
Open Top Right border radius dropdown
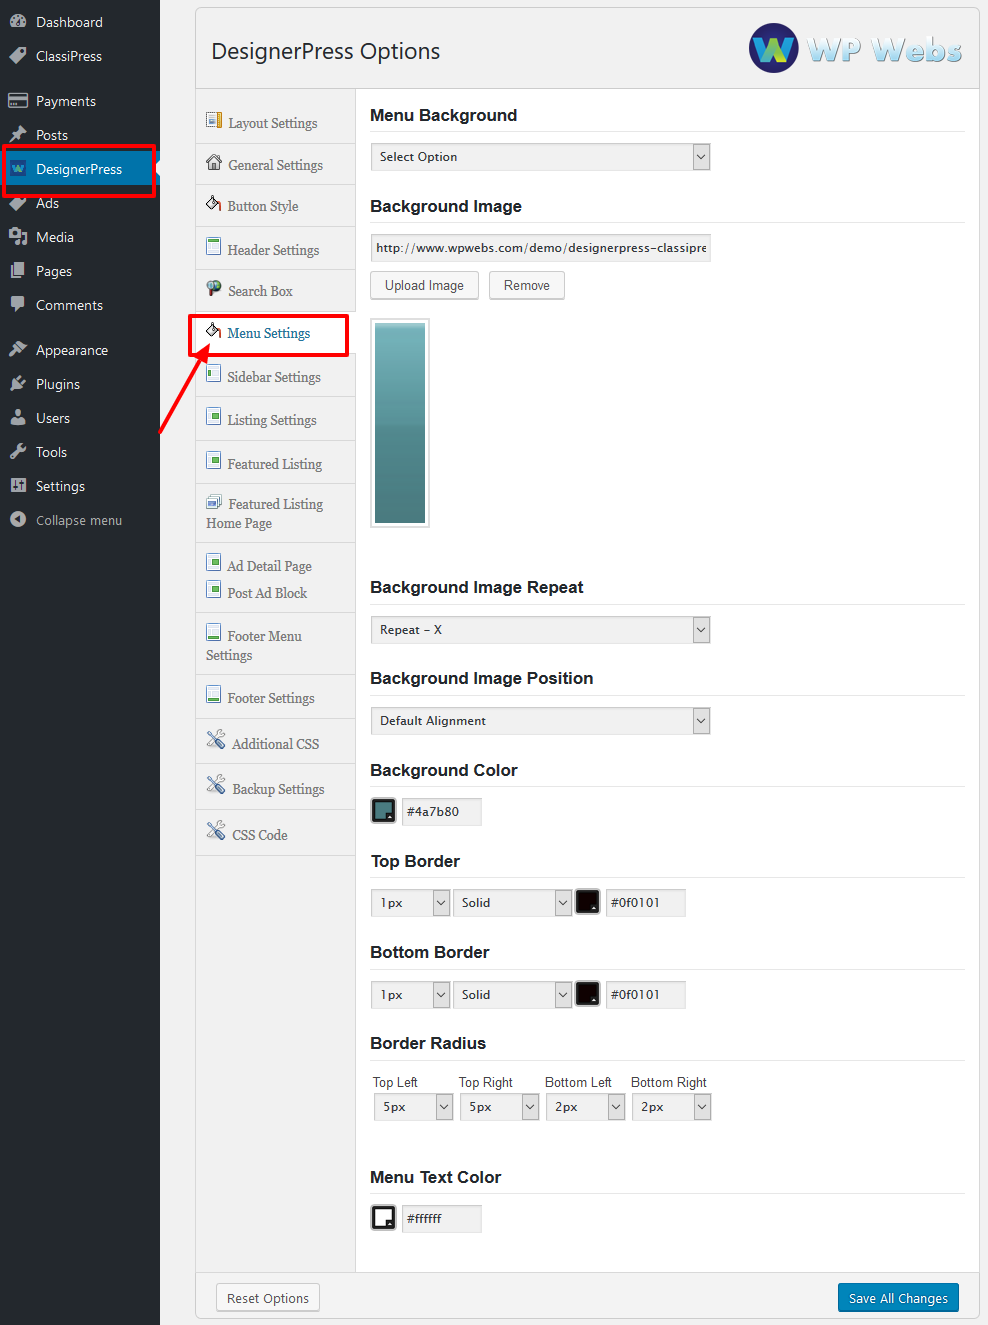[499, 1107]
